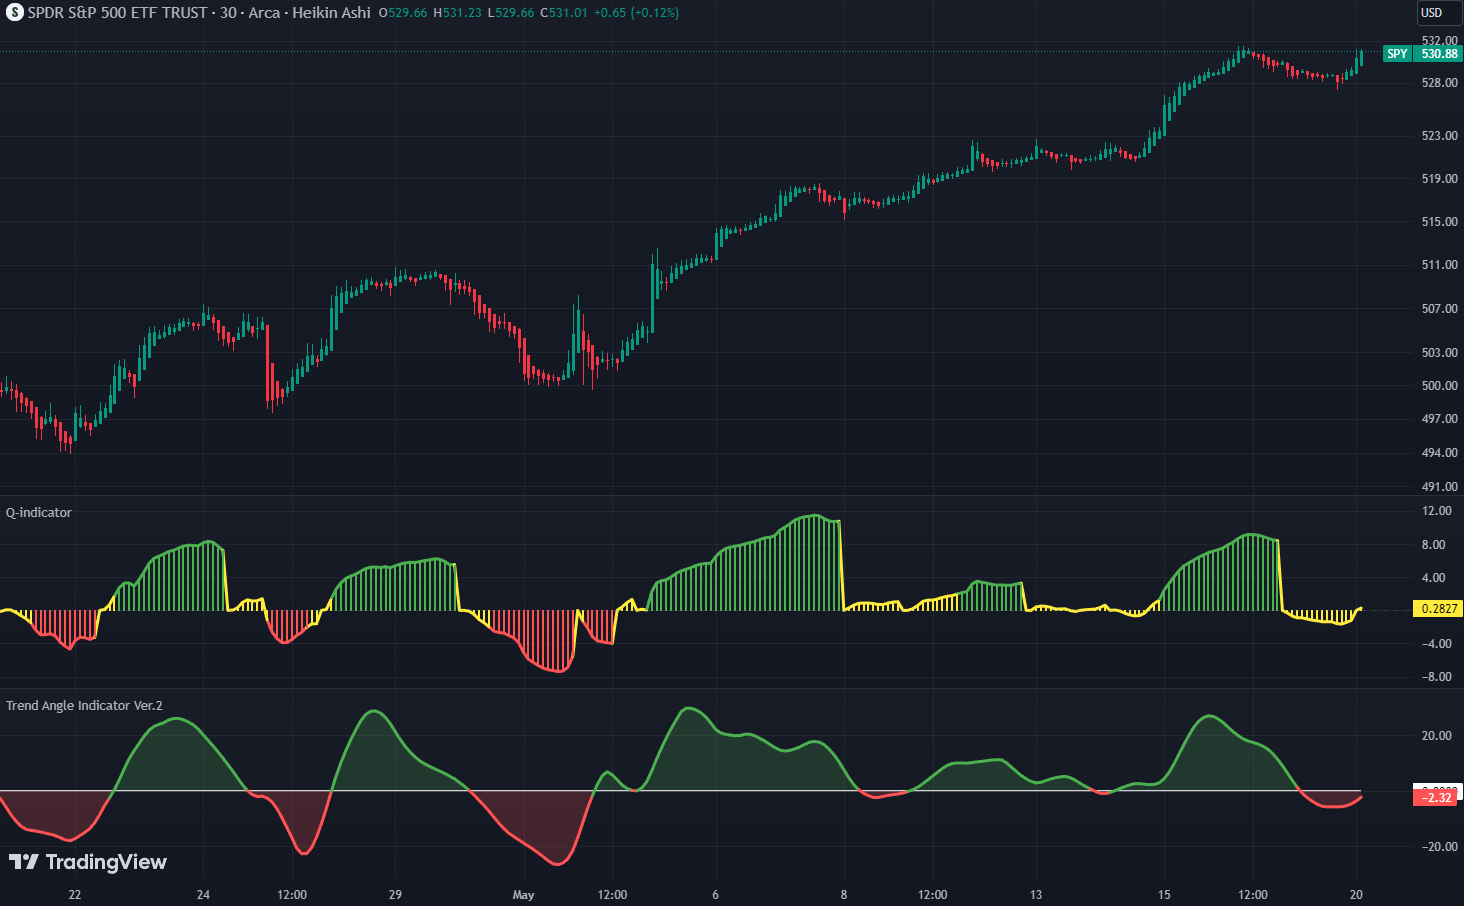Click the 6 date on time axis
The width and height of the screenshot is (1464, 906).
pos(715,895)
